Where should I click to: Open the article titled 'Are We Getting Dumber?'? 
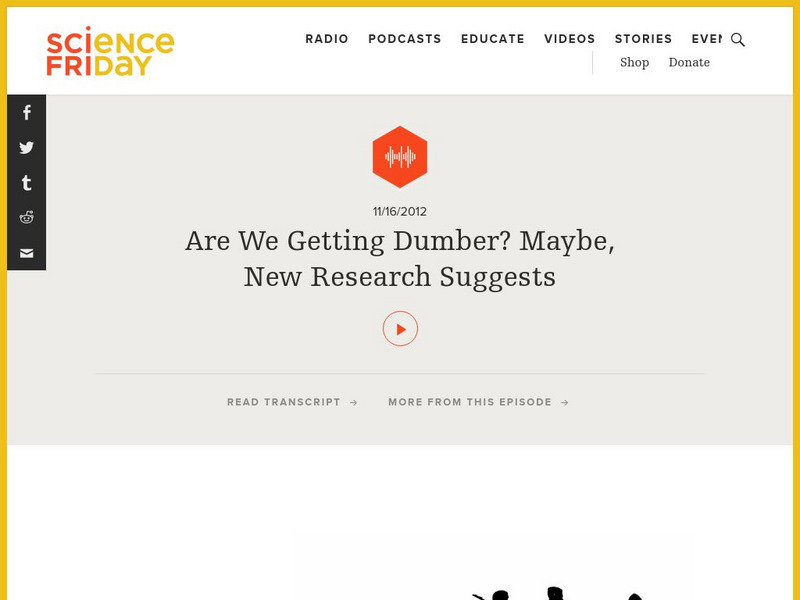400,258
